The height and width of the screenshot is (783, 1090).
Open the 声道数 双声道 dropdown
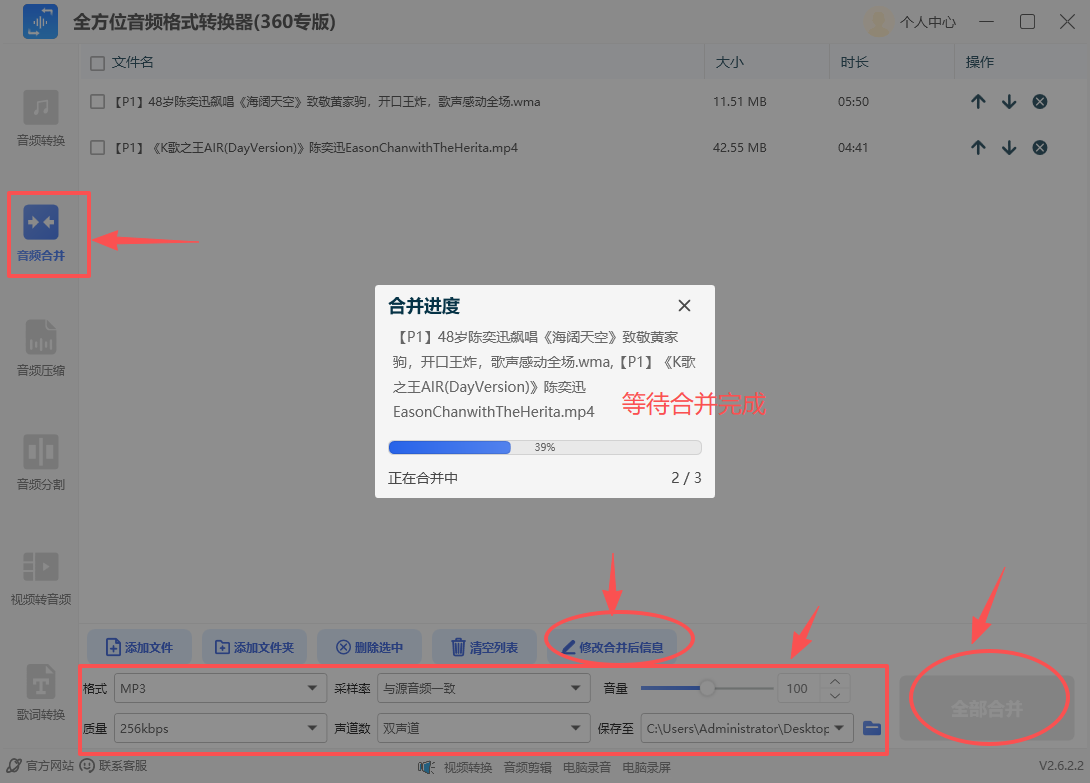tap(483, 728)
